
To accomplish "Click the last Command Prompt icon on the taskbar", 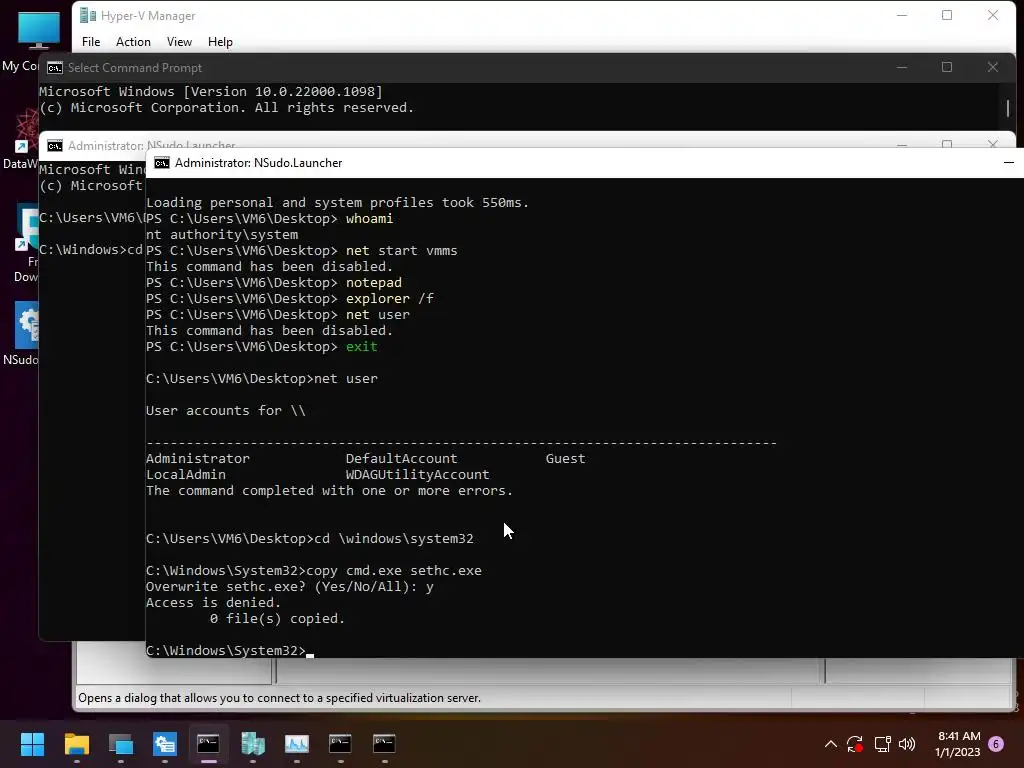I will 384,744.
